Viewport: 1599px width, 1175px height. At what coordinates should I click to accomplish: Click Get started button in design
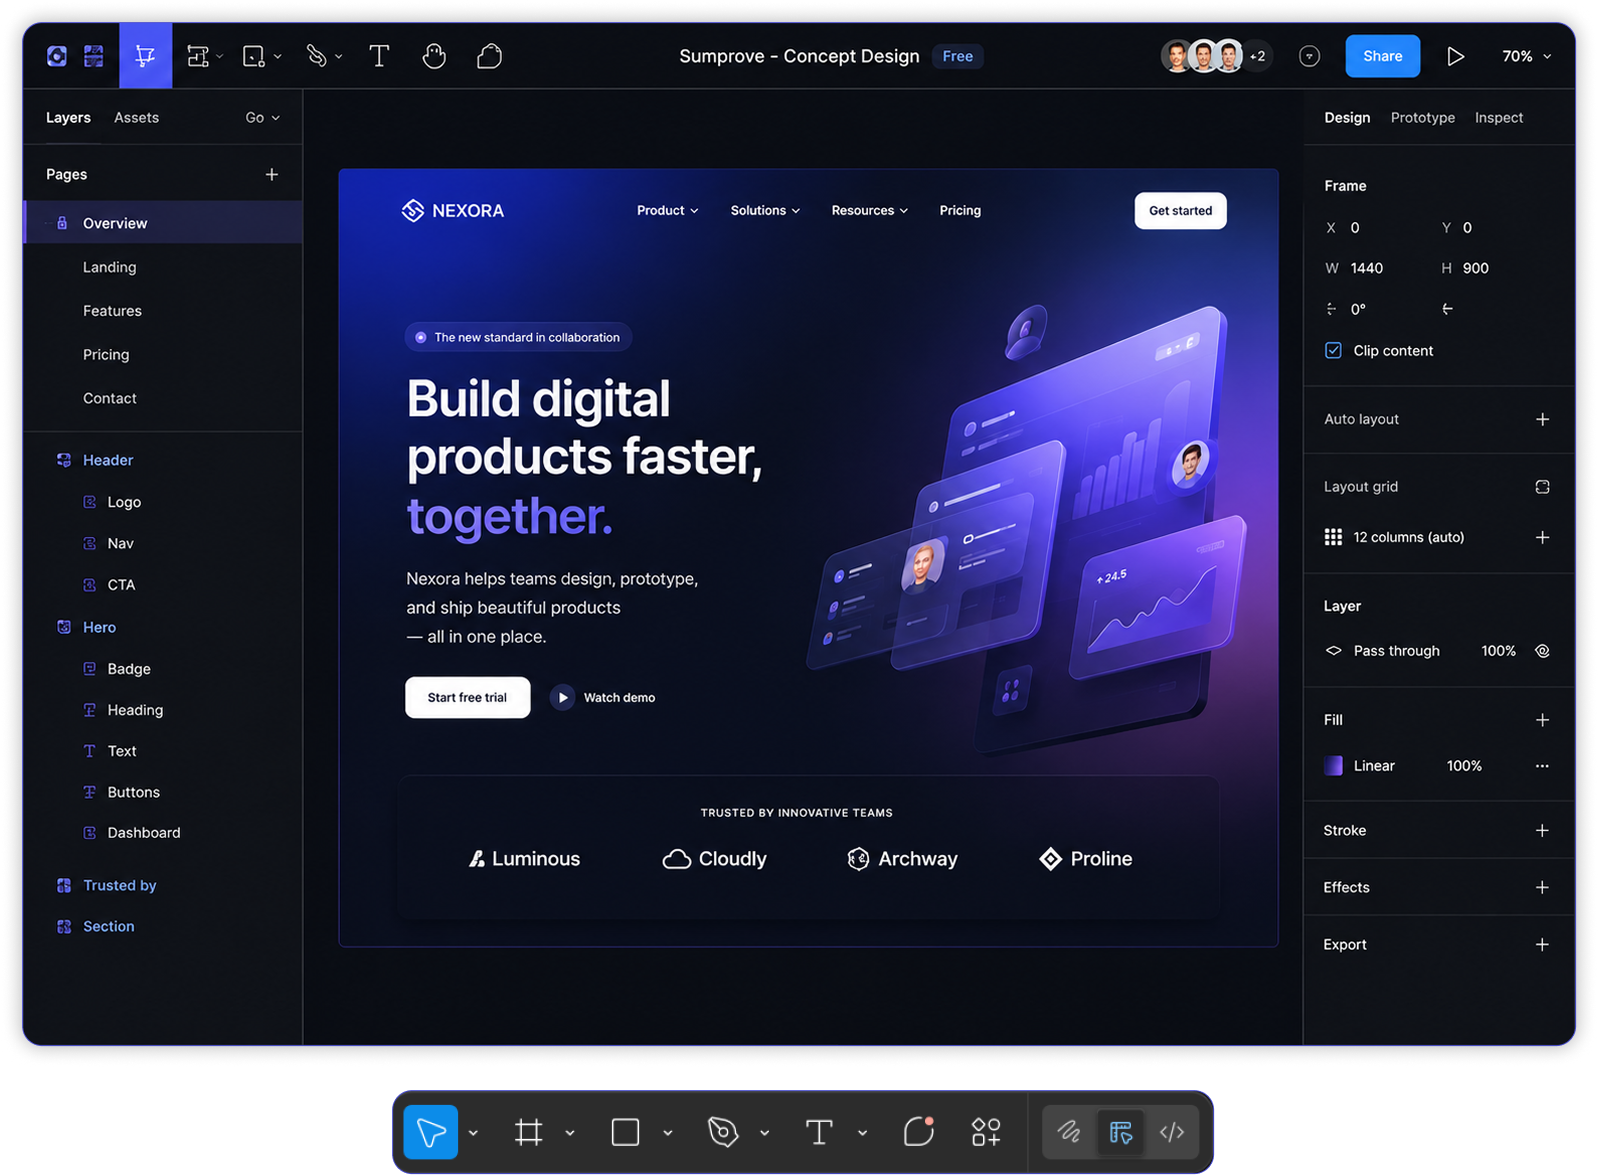1180,210
